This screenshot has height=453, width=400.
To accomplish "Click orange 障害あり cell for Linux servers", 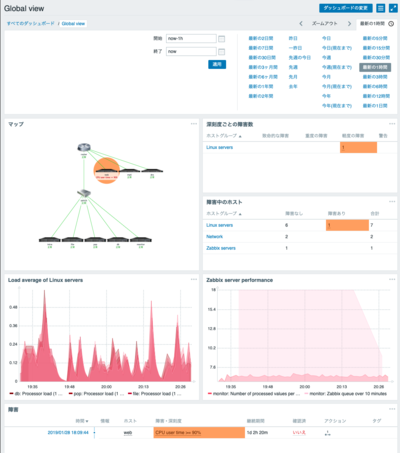I will pyautogui.click(x=347, y=225).
